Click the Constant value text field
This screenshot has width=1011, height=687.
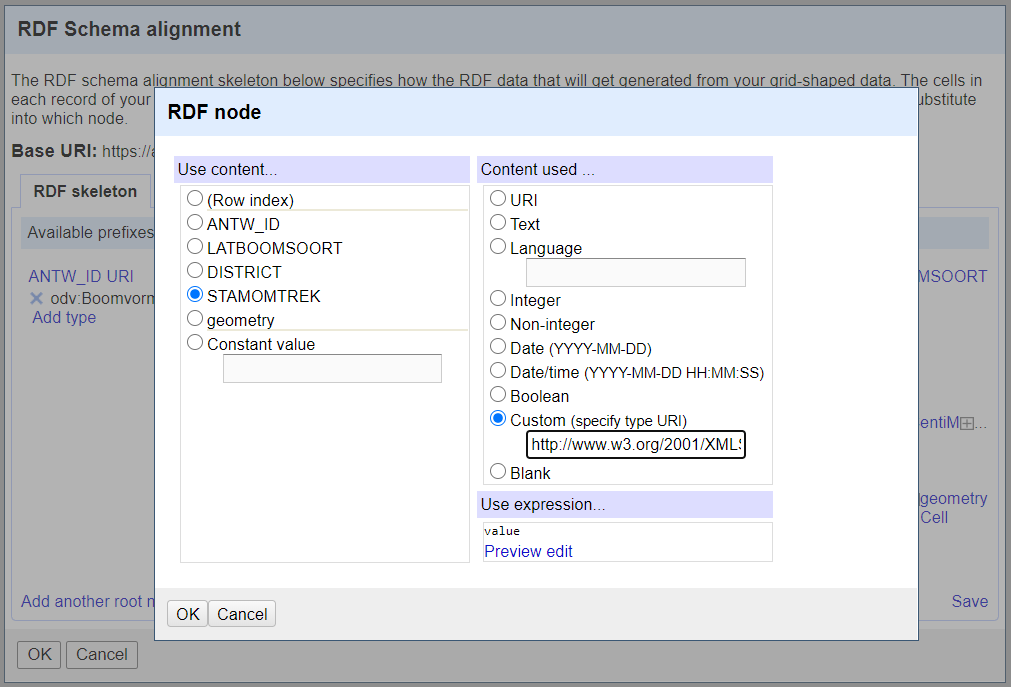pyautogui.click(x=332, y=368)
